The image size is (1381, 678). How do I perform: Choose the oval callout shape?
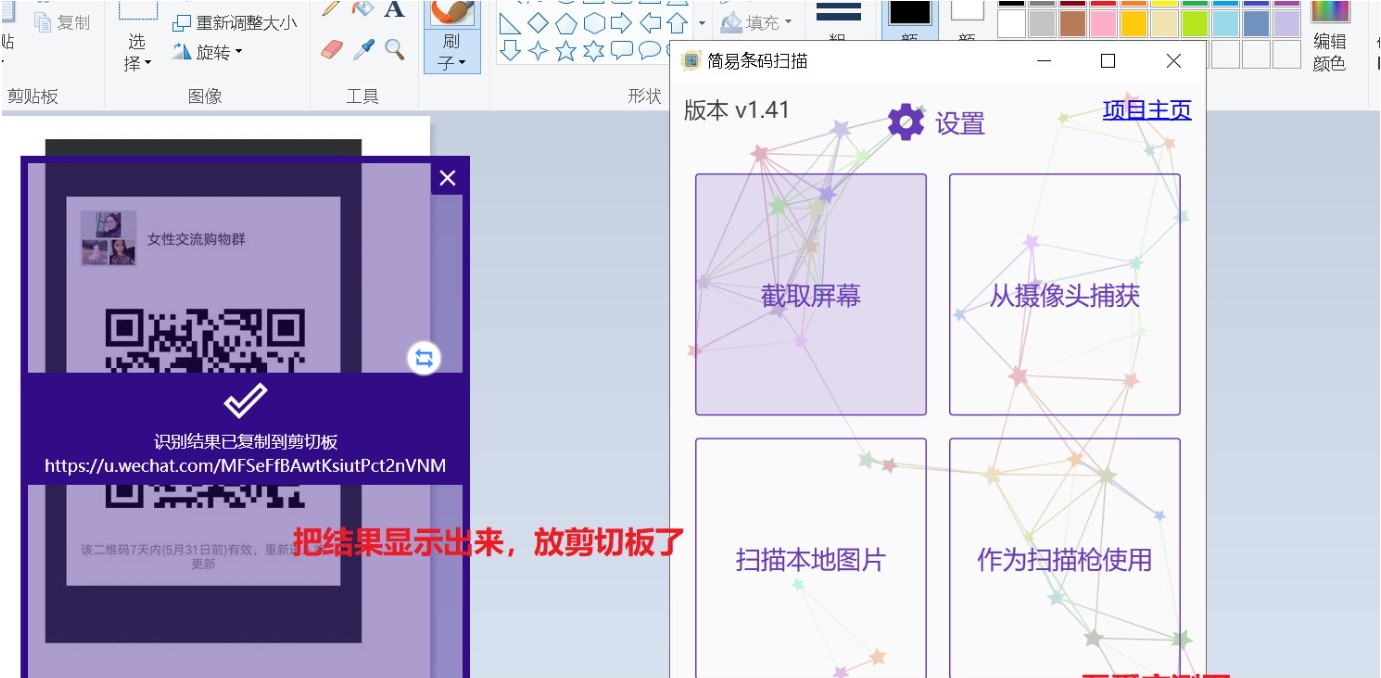(x=649, y=50)
